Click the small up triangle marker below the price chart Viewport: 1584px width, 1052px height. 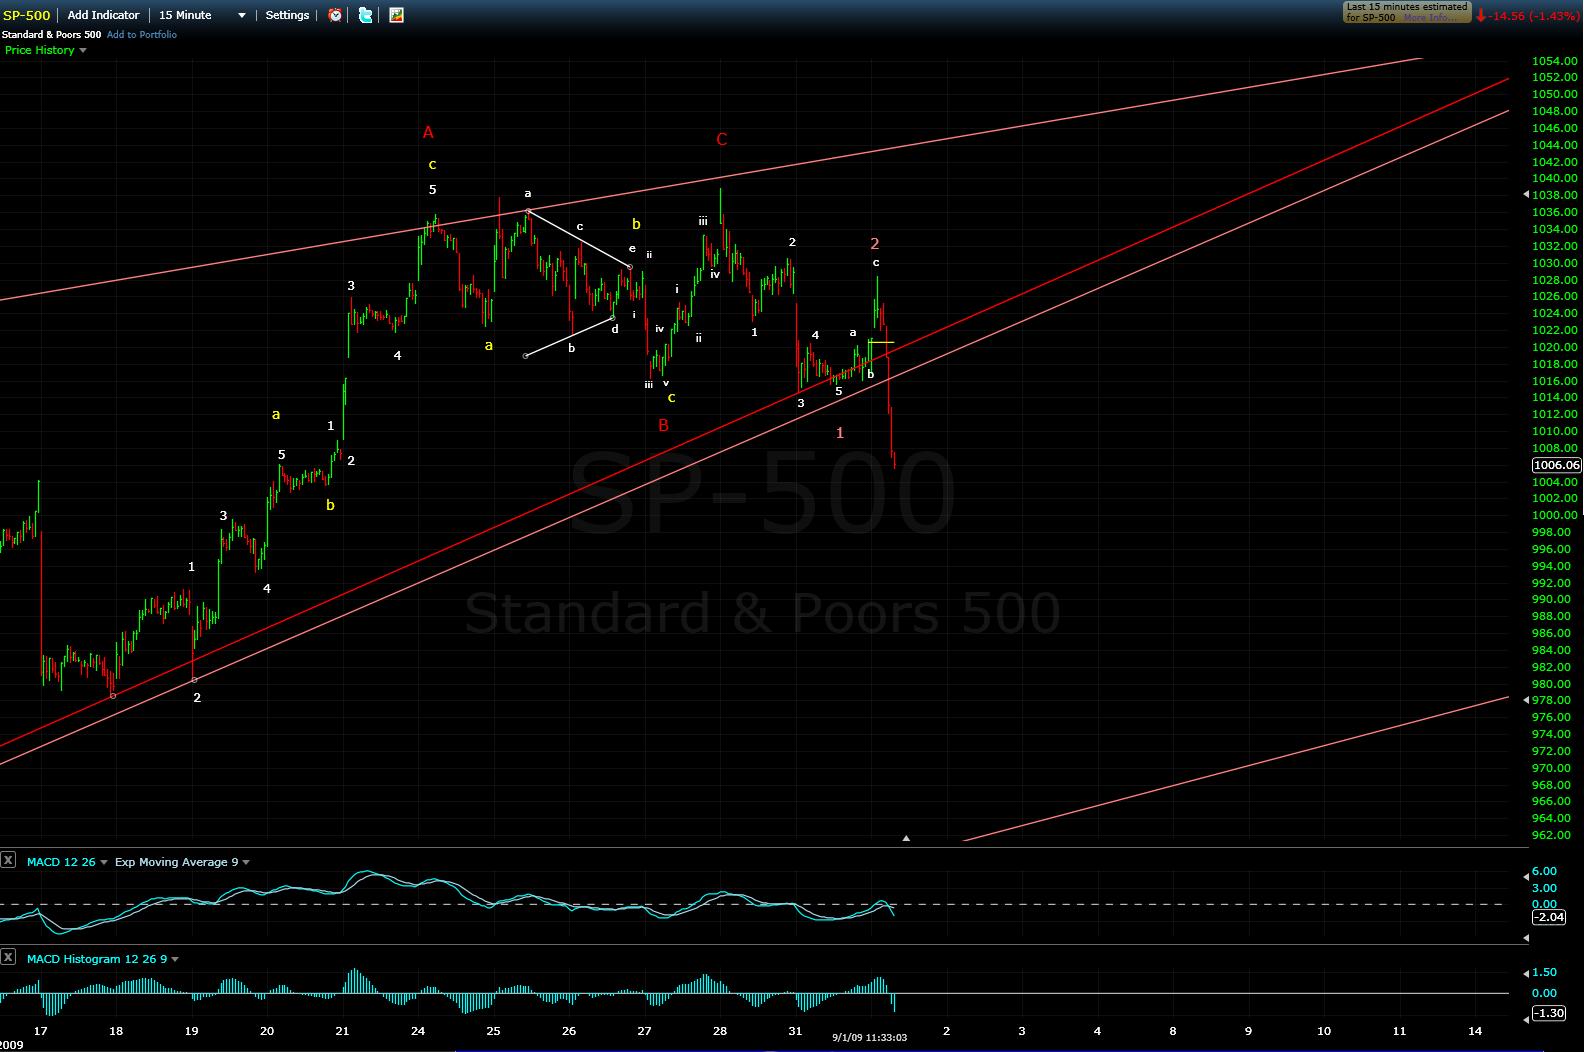(x=906, y=838)
